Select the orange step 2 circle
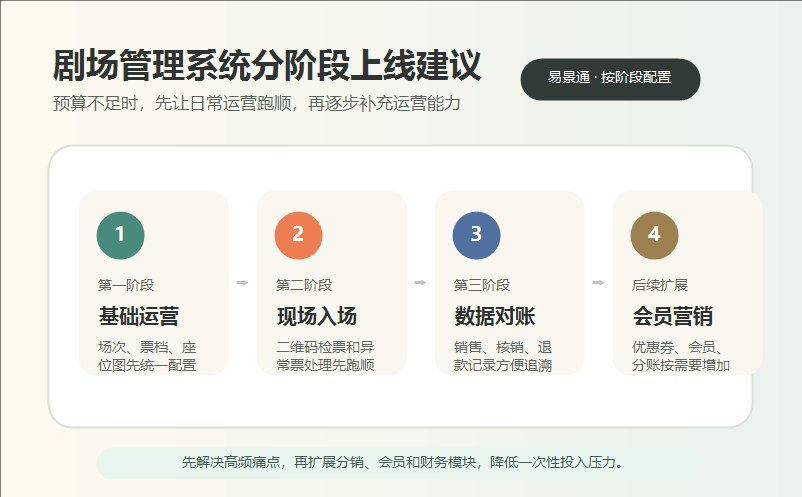This screenshot has width=802, height=497. click(299, 235)
